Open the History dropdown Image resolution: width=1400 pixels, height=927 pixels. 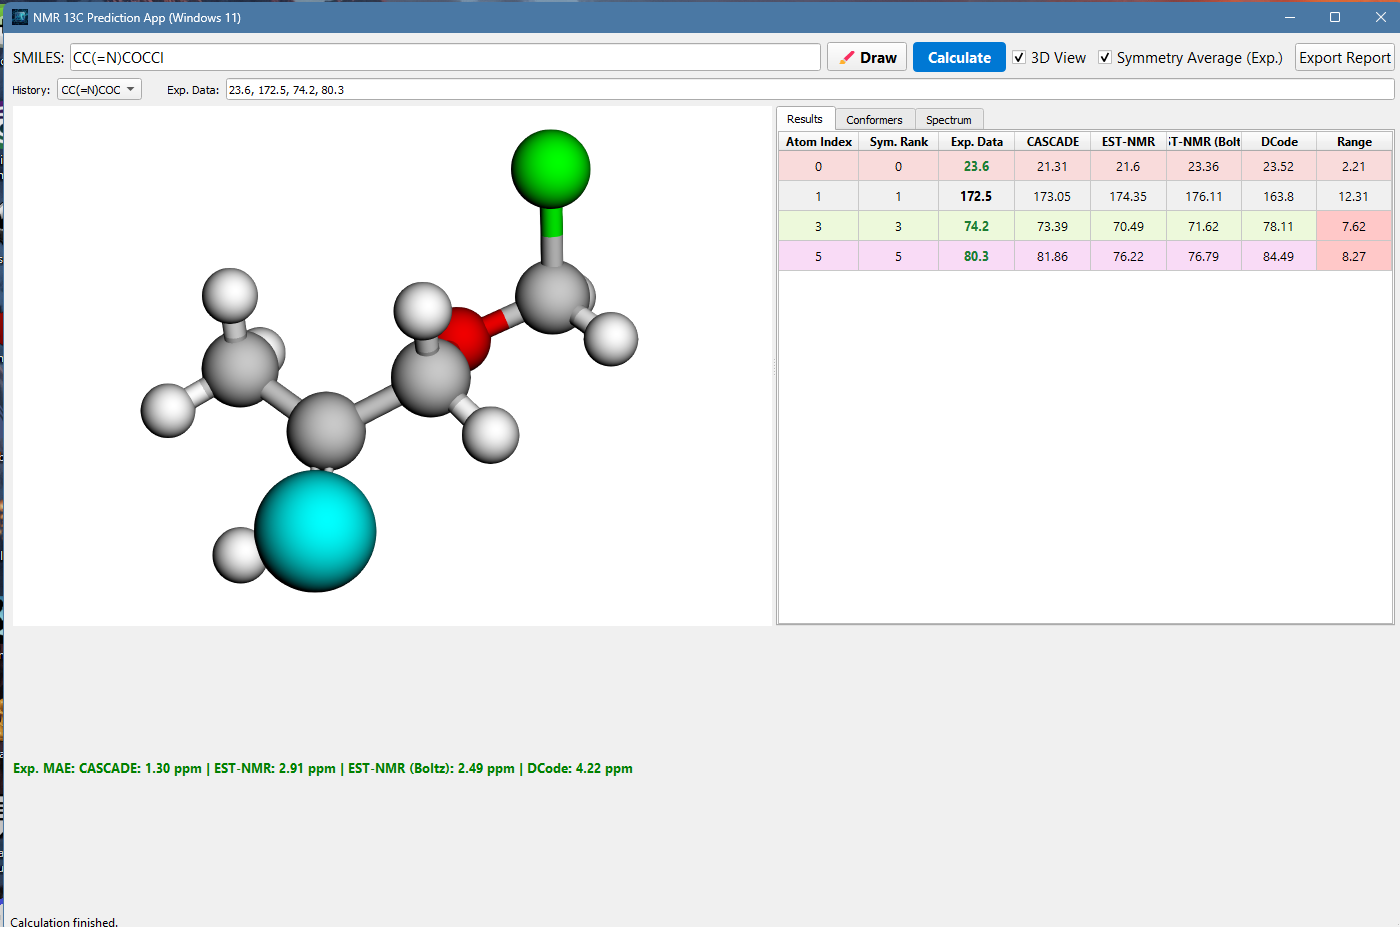pos(99,89)
